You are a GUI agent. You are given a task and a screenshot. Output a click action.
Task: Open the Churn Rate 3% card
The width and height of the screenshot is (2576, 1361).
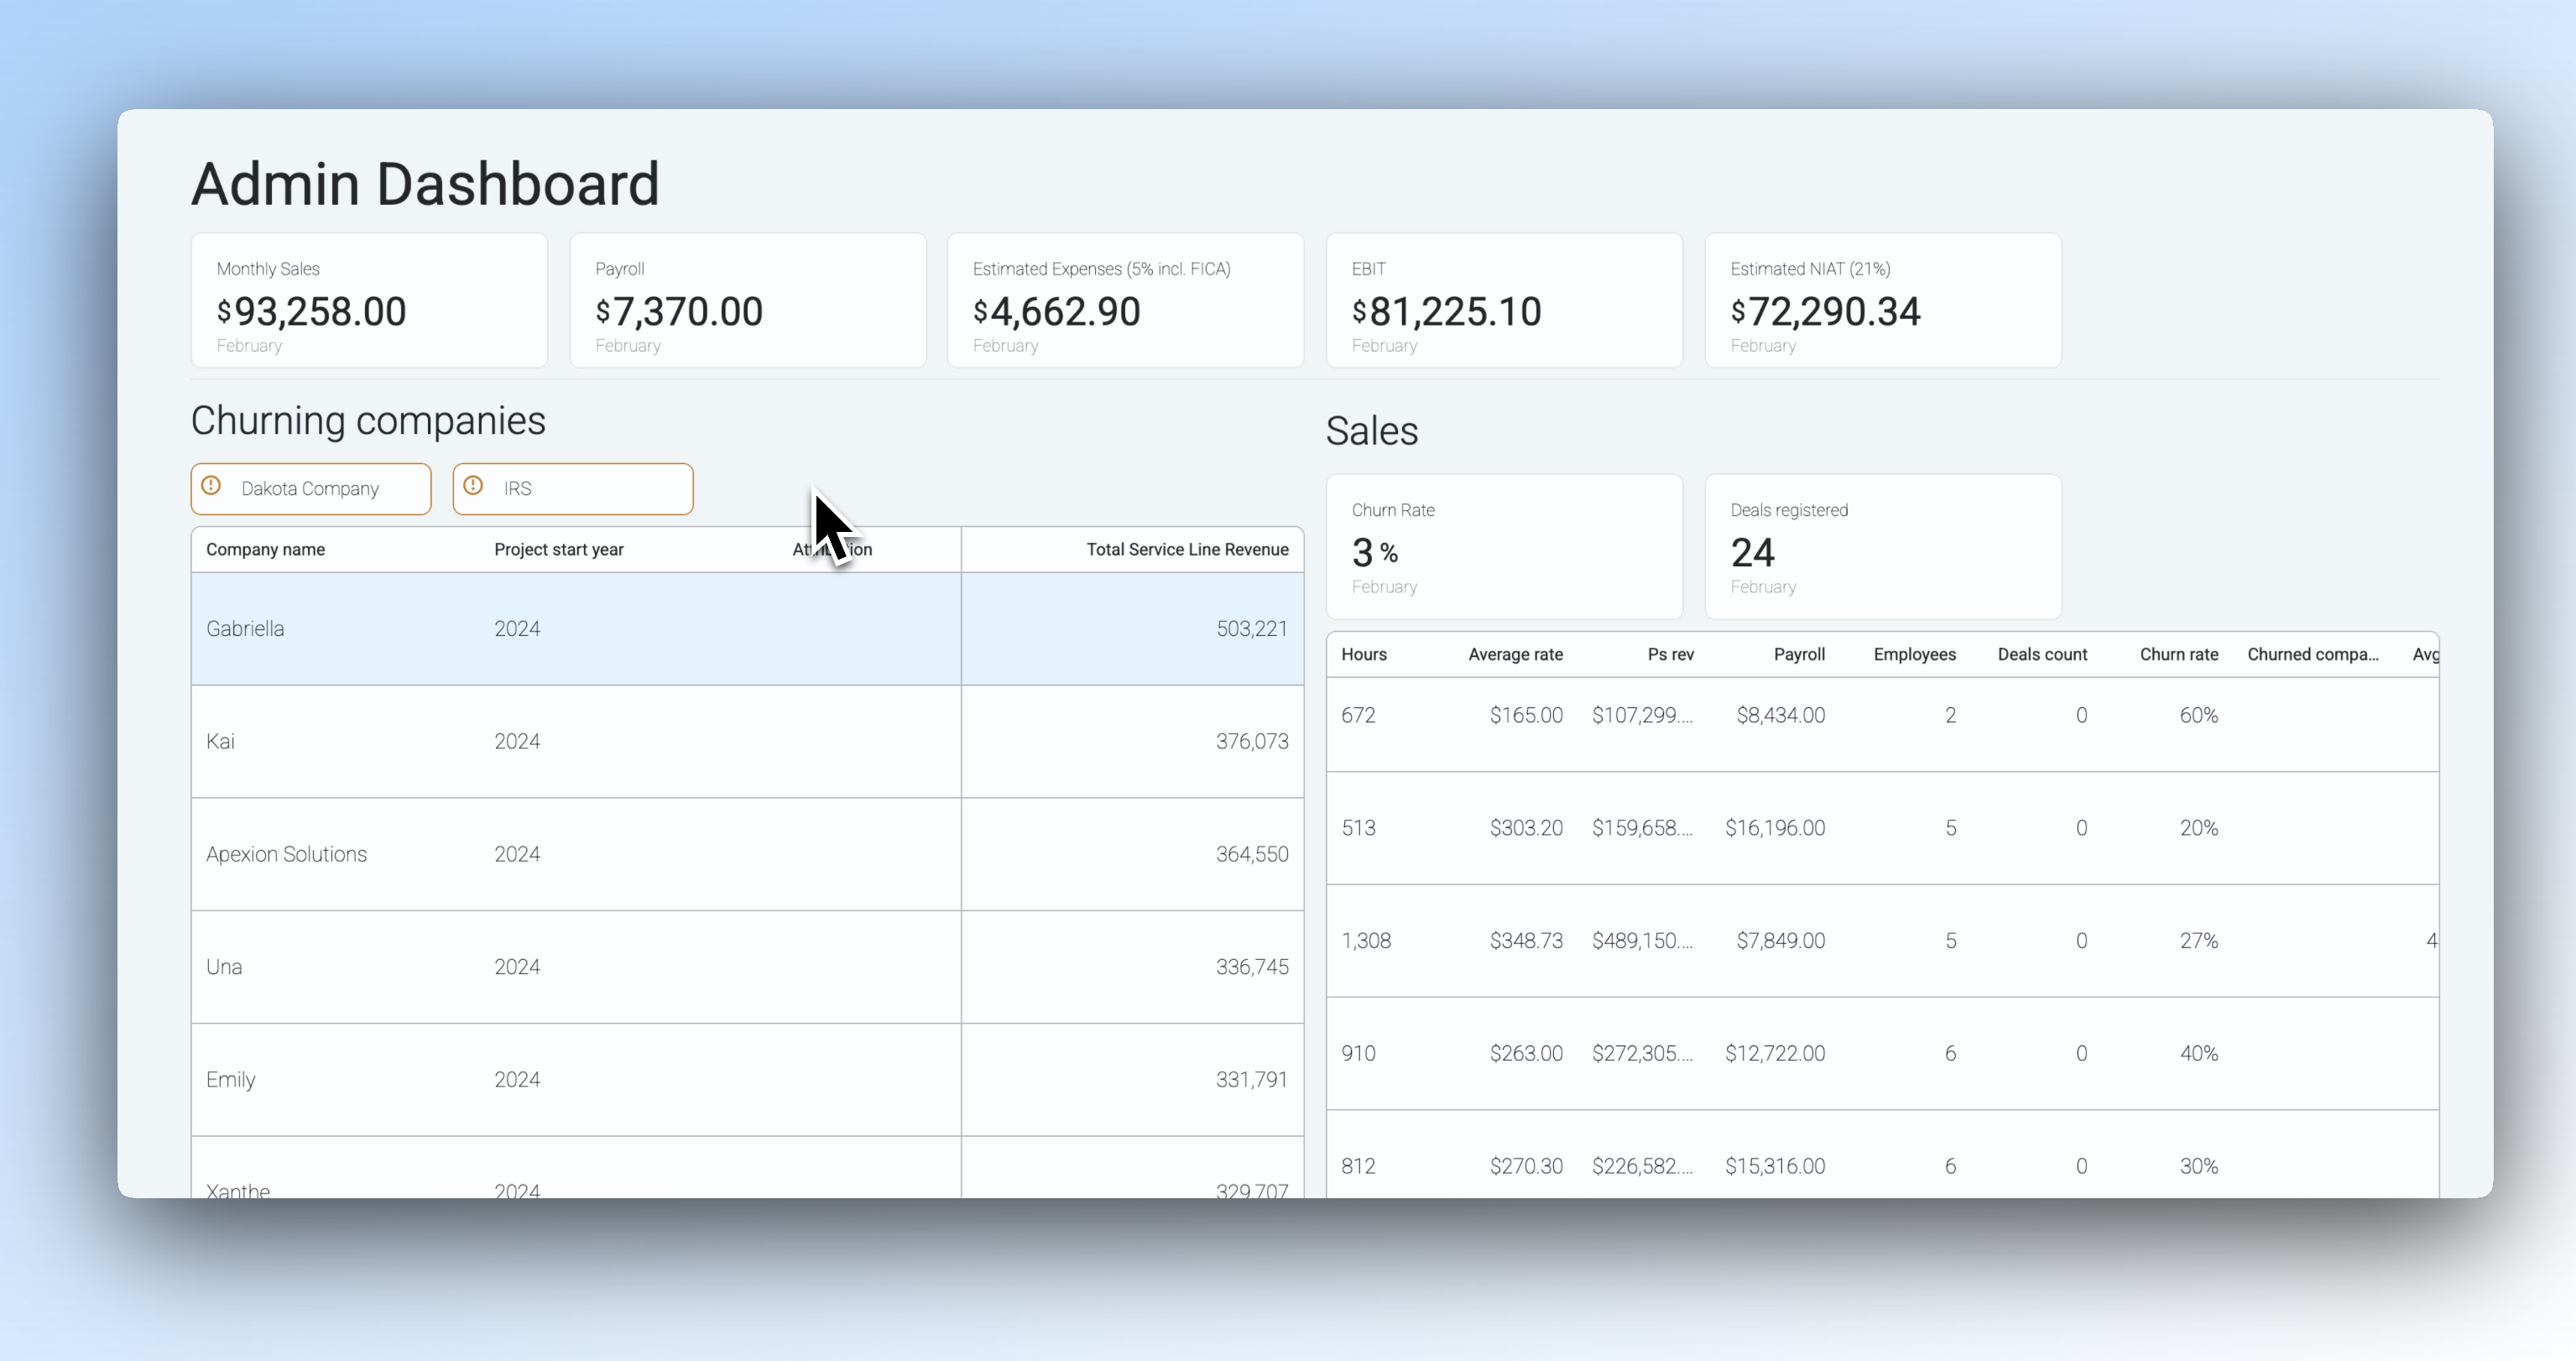pyautogui.click(x=1505, y=547)
